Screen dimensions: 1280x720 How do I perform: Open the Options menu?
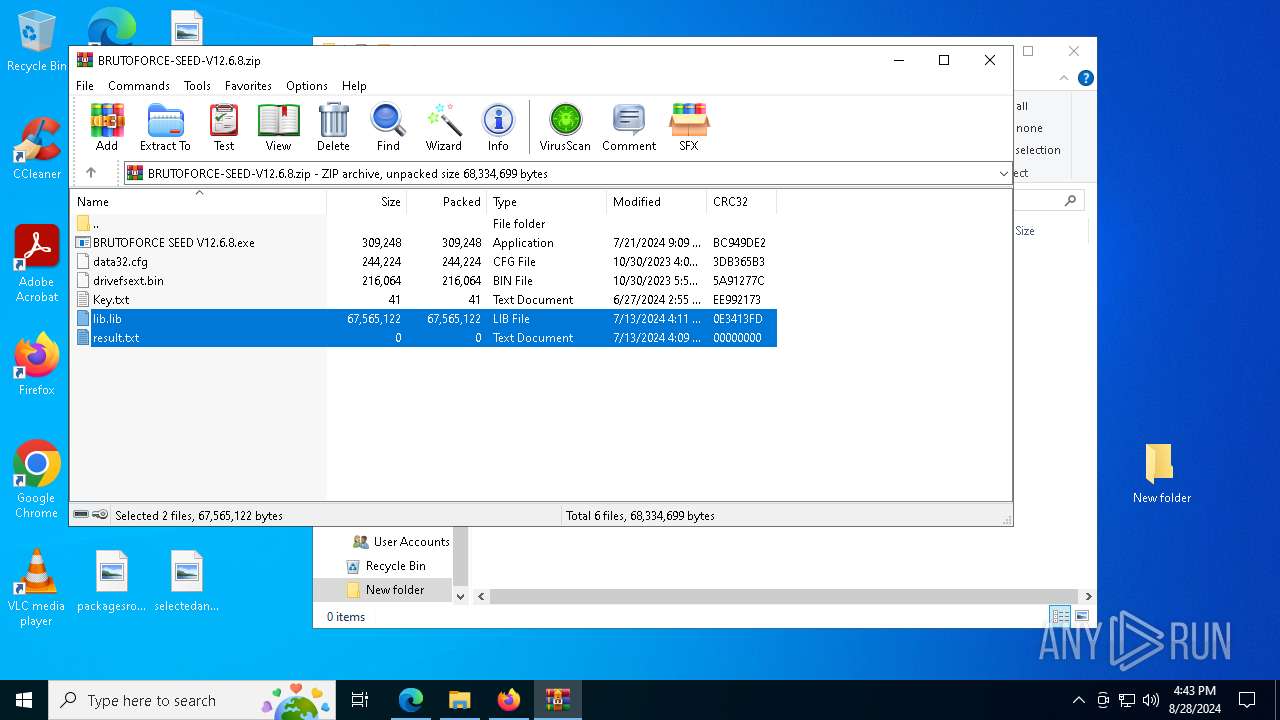[x=307, y=86]
